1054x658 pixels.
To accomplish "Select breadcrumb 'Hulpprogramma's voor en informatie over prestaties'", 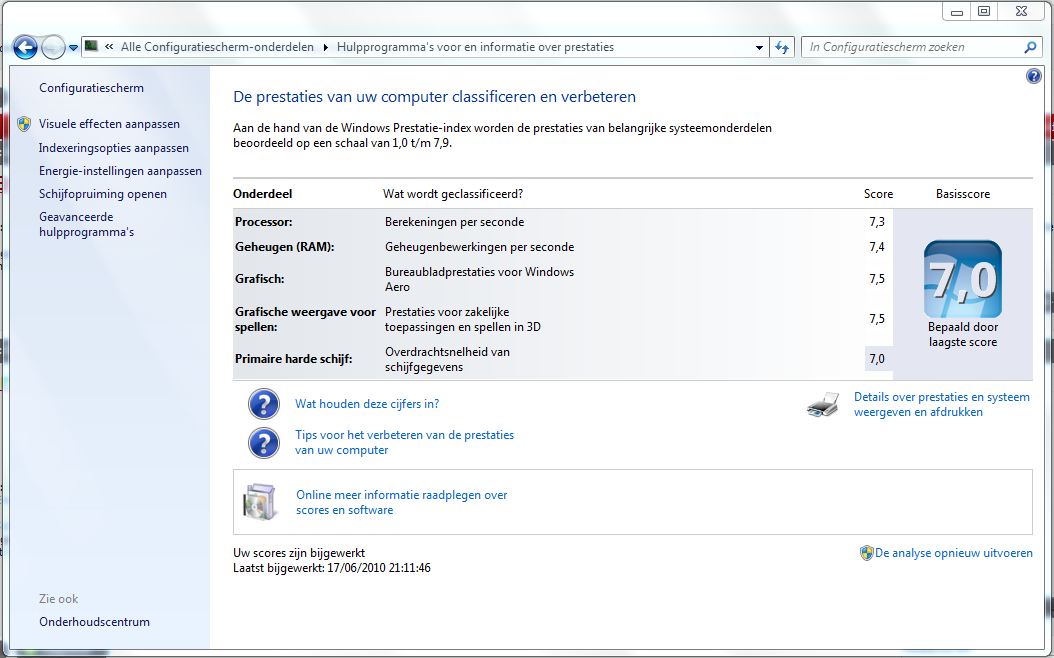I will tap(475, 47).
